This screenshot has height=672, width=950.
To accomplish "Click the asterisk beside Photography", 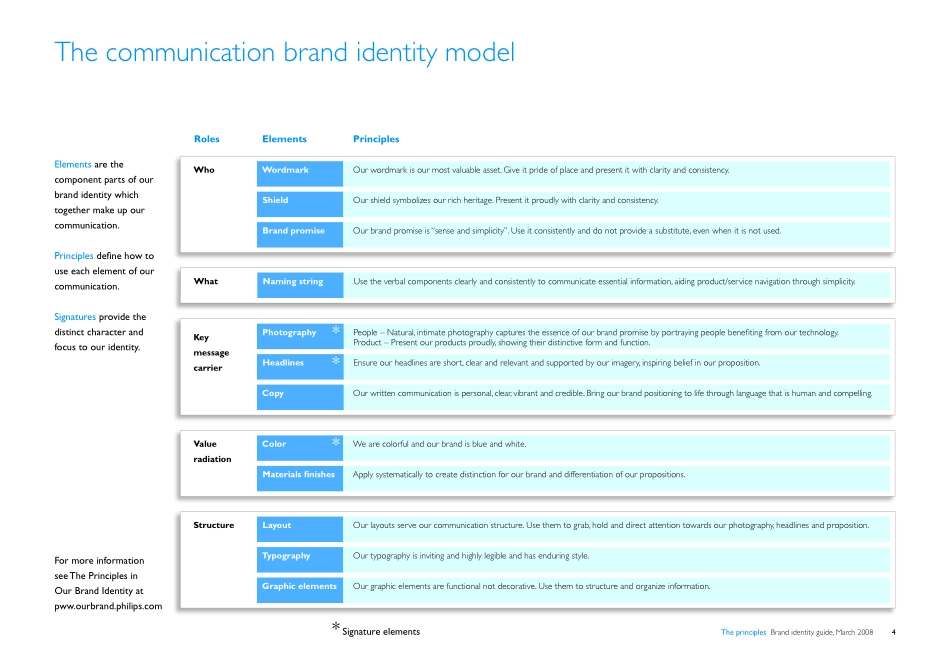I will tap(336, 331).
